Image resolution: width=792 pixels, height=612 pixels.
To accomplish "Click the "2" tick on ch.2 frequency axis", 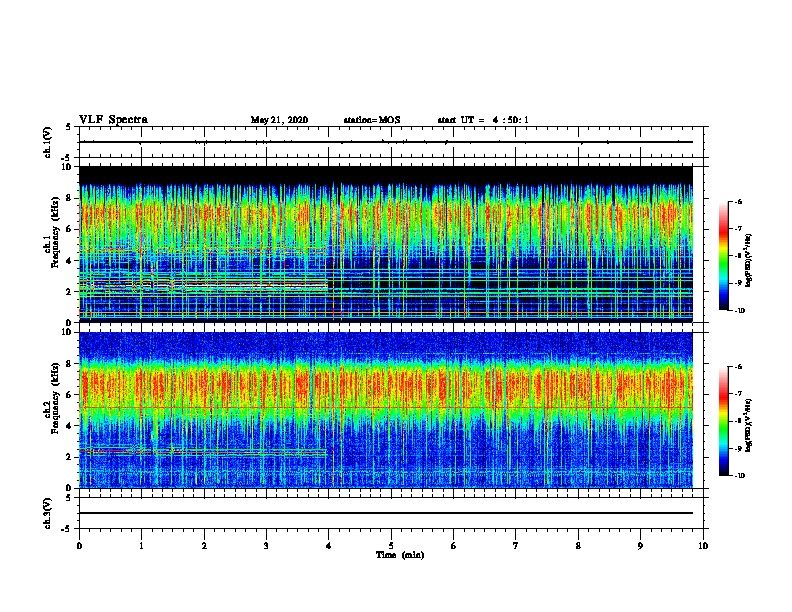I will (x=69, y=457).
